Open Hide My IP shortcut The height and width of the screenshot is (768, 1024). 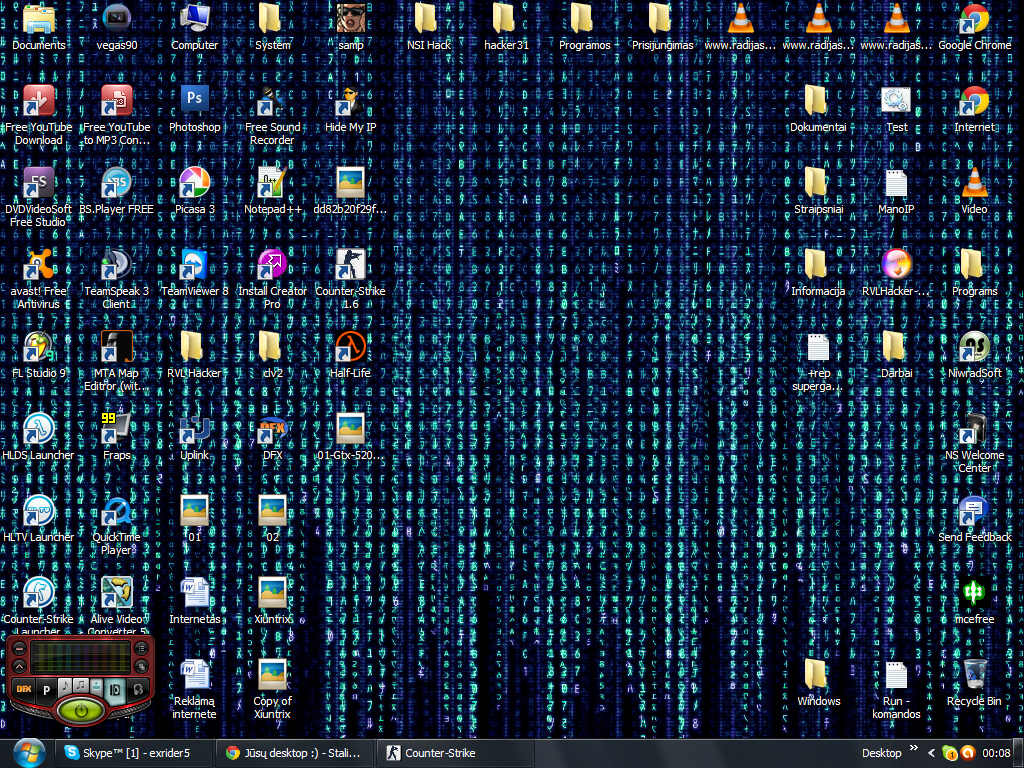351,110
